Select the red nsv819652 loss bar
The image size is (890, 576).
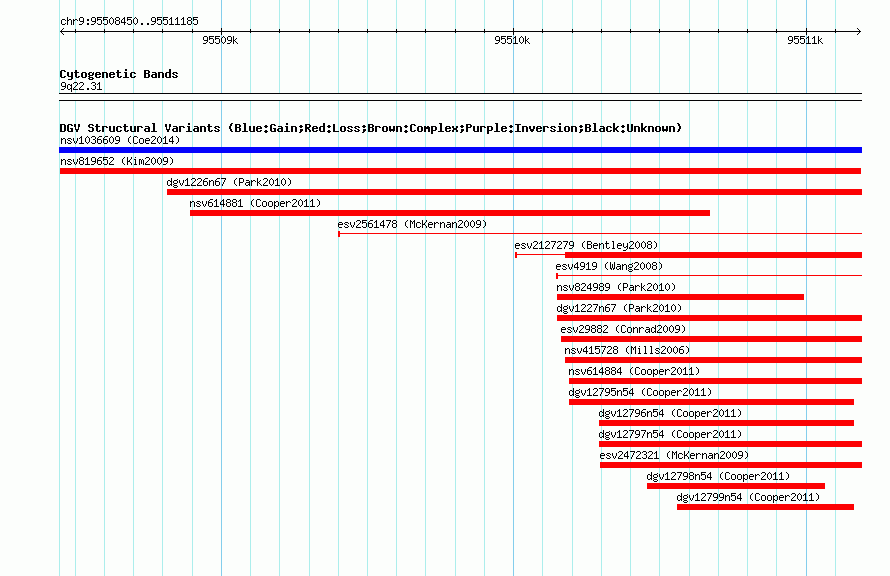[x=460, y=171]
